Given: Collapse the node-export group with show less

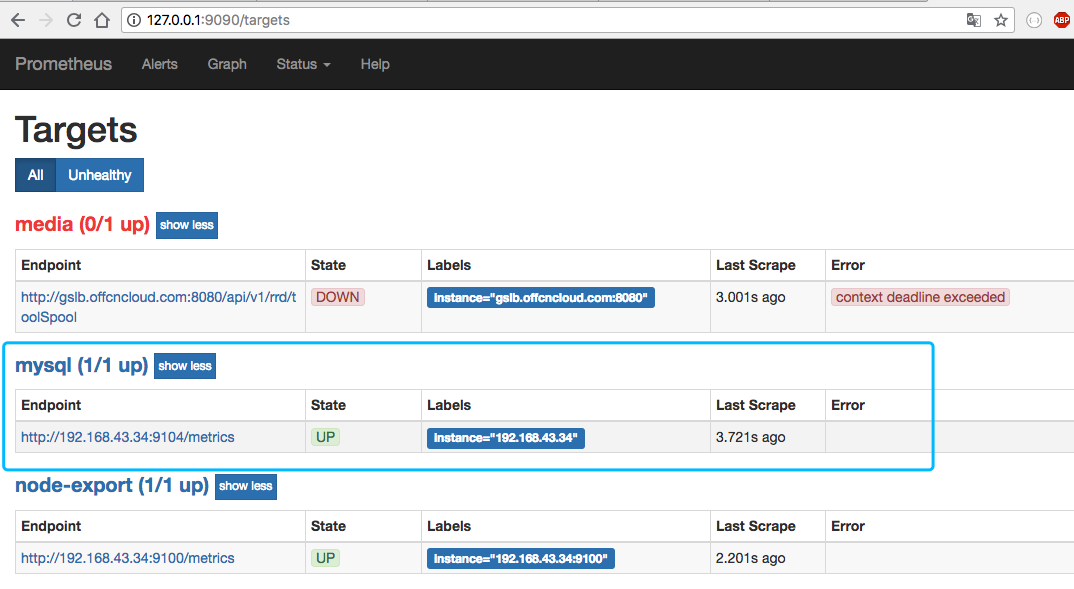Looking at the screenshot, I should coord(245,486).
